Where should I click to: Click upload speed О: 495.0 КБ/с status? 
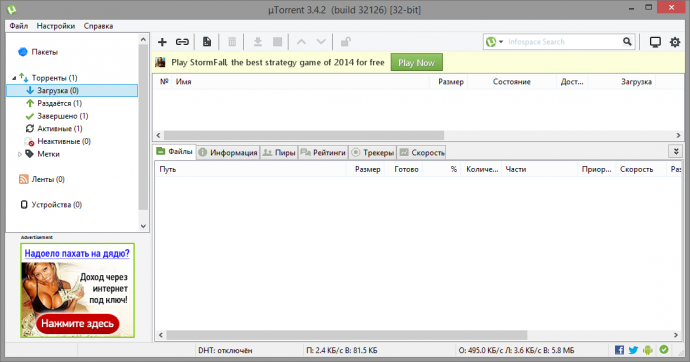point(516,350)
